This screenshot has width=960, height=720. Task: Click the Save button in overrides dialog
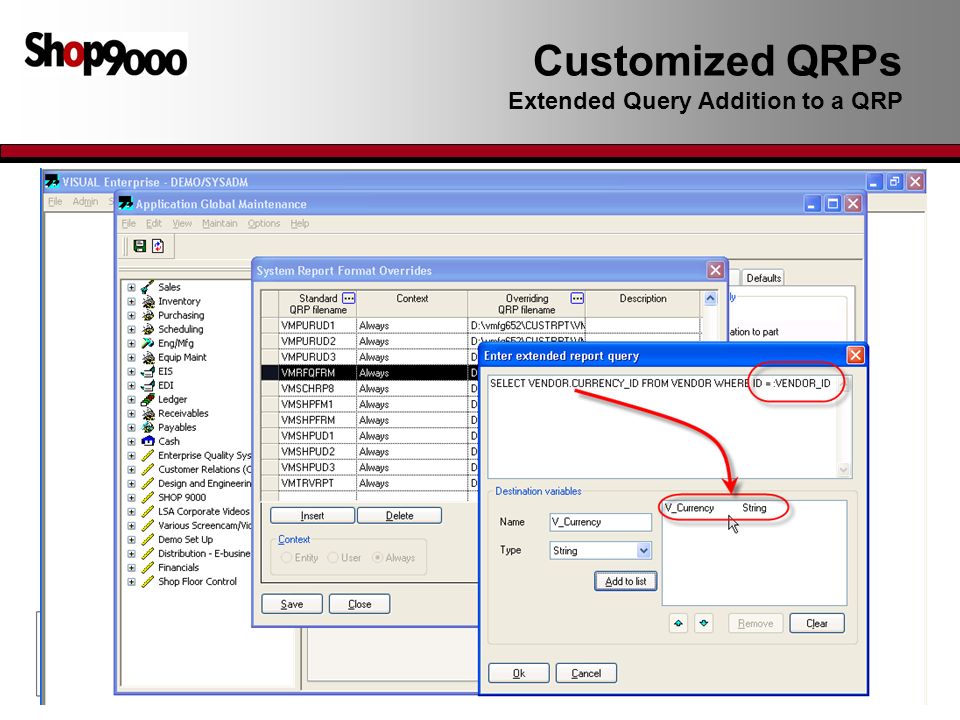pos(291,604)
